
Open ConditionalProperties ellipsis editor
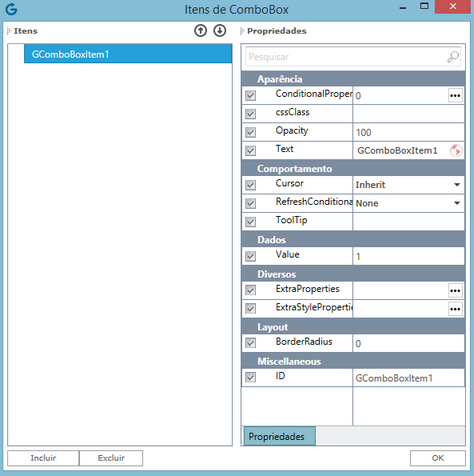point(455,96)
